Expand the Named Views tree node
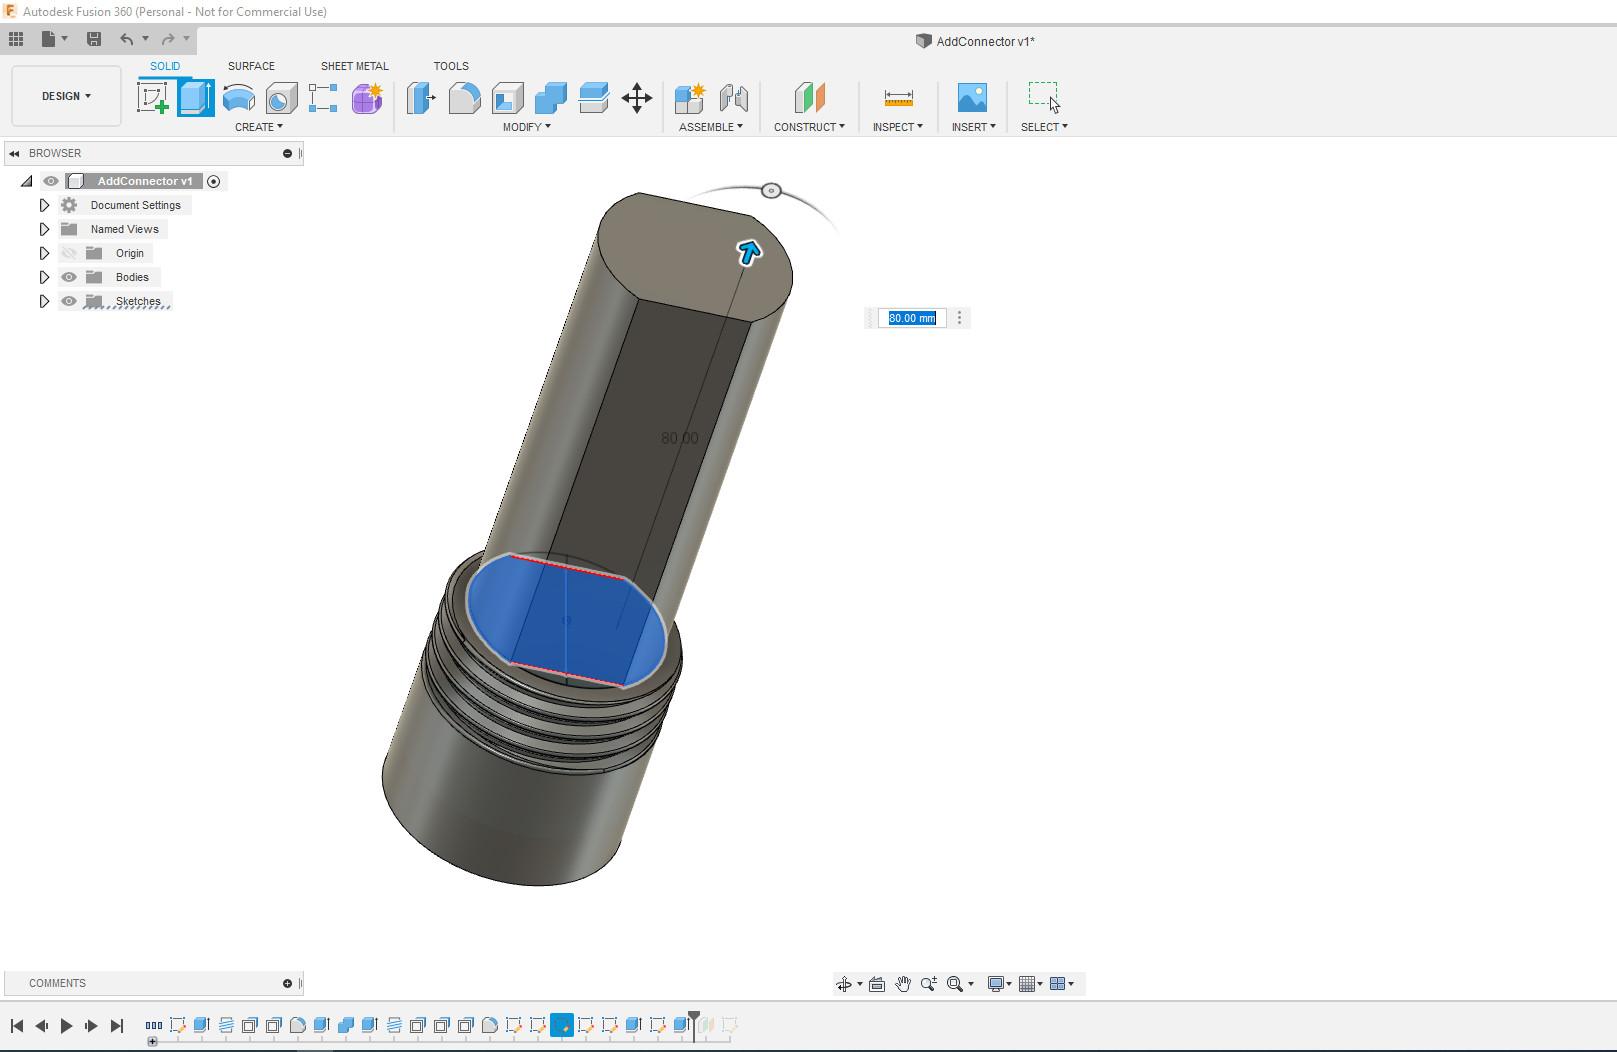 pyautogui.click(x=44, y=229)
